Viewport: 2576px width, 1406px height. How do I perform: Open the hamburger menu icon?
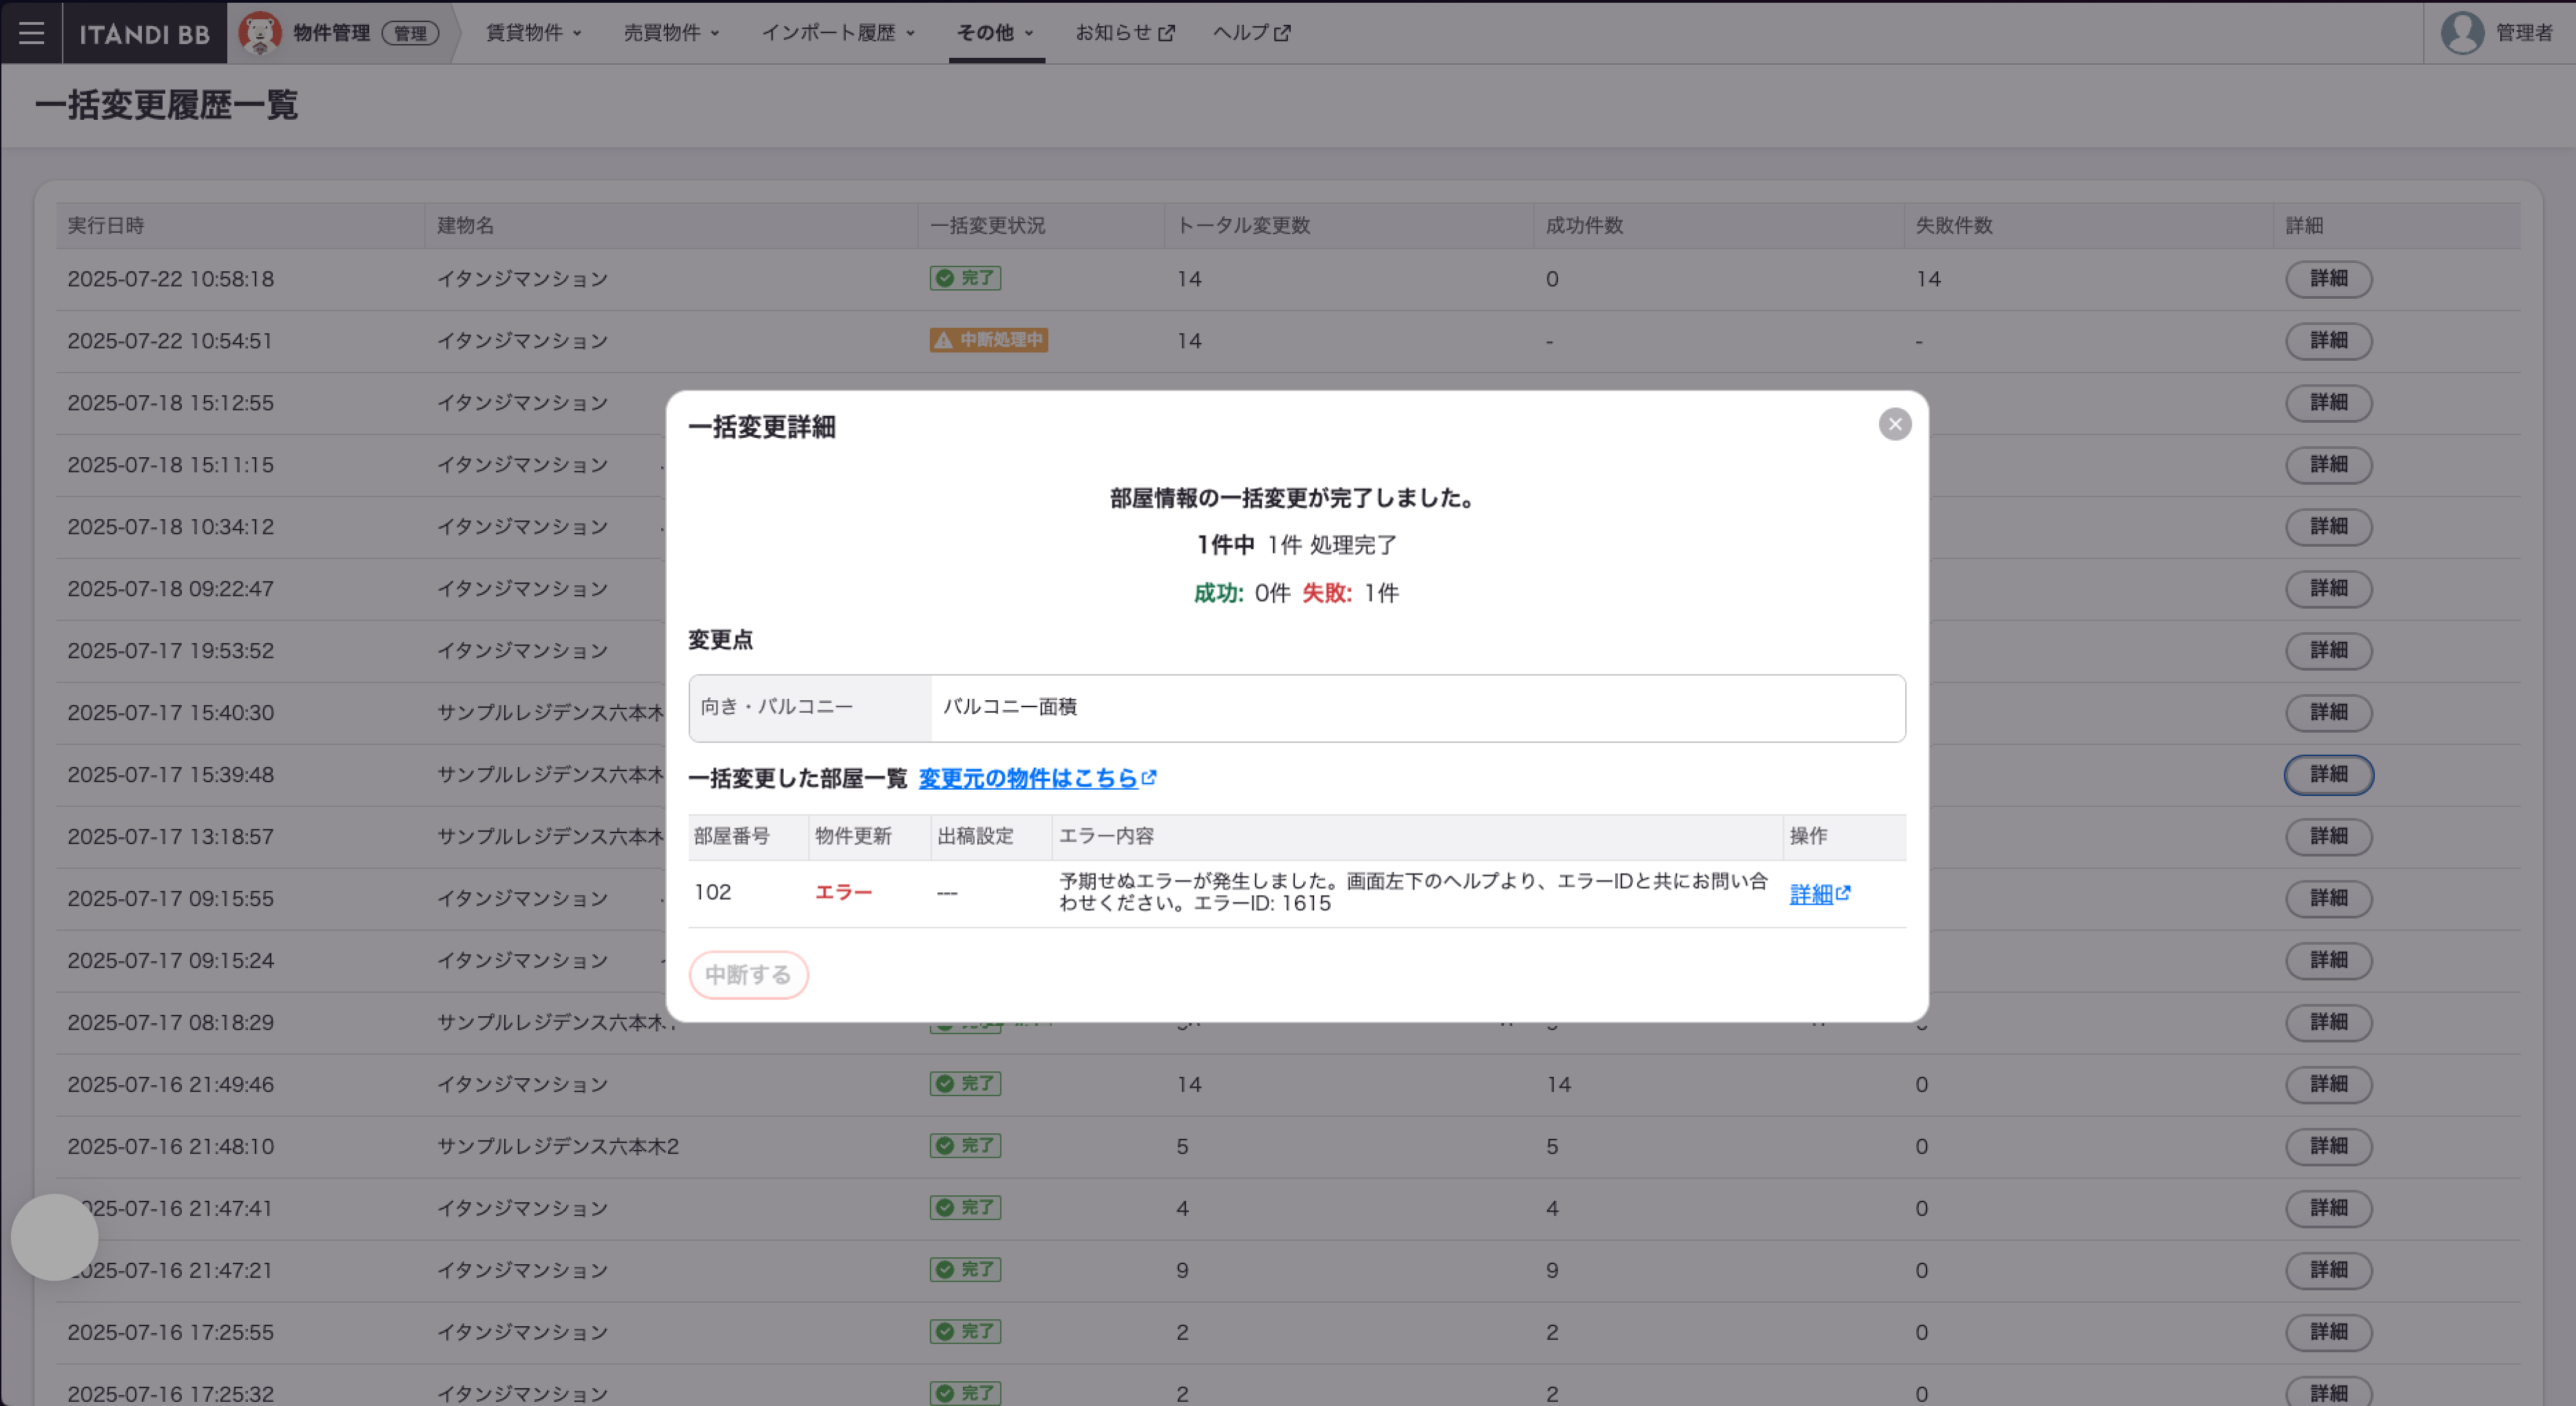tap(31, 33)
